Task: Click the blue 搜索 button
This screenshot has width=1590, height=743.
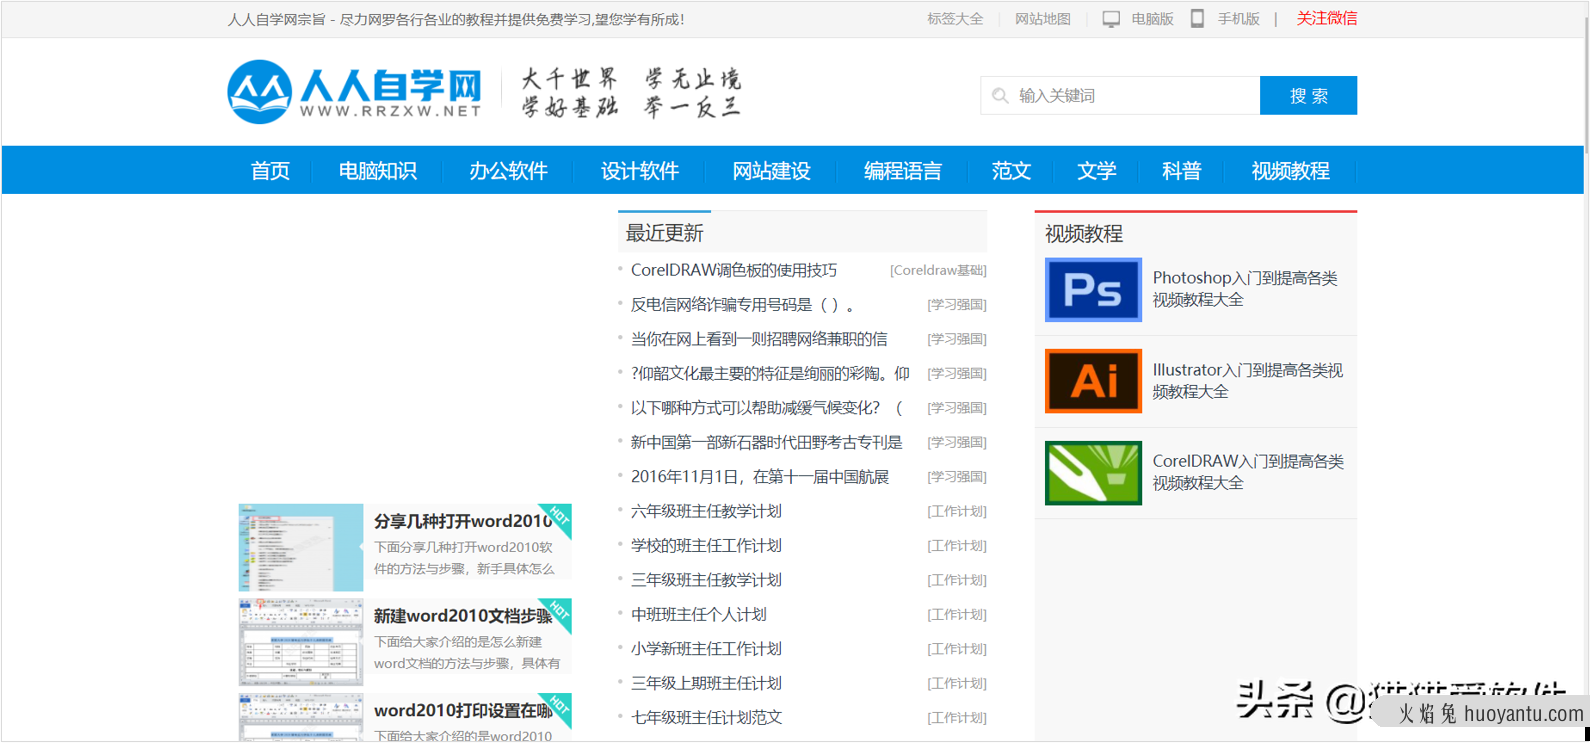Action: (x=1308, y=96)
